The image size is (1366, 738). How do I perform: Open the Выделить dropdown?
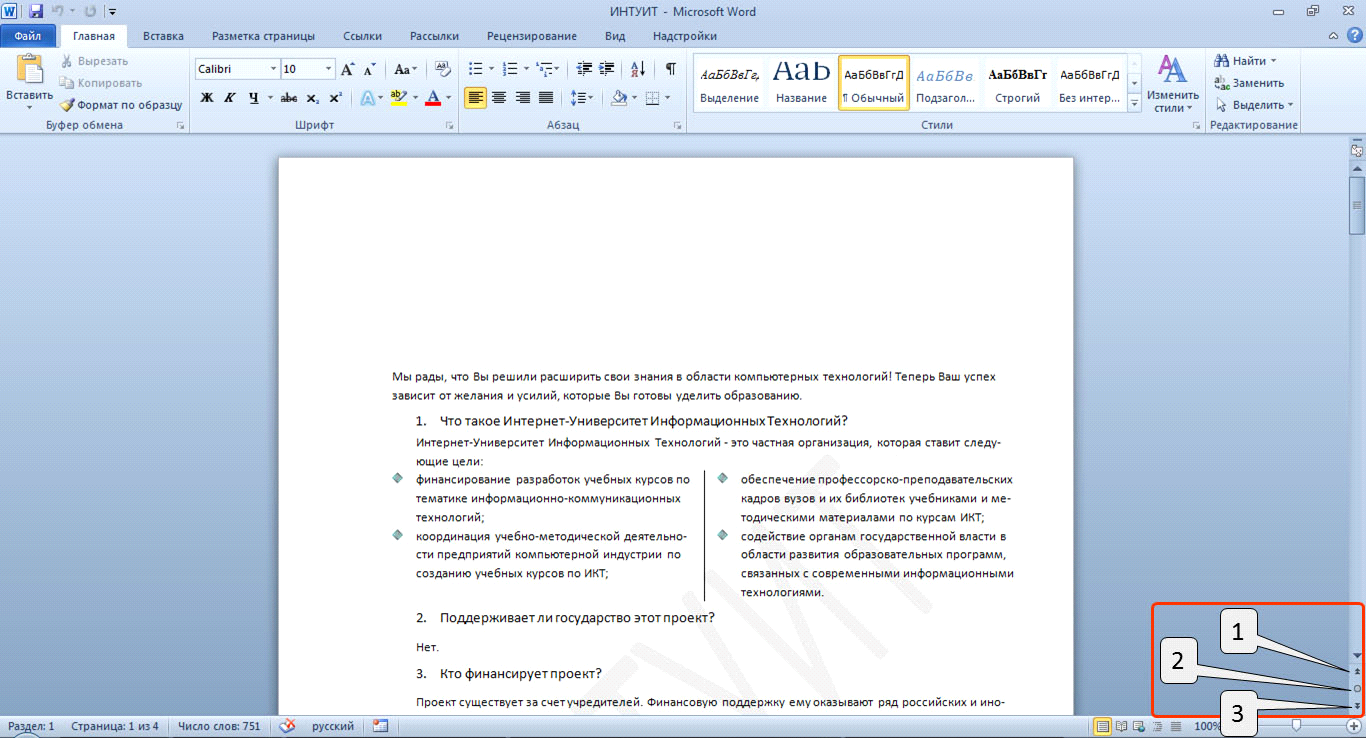(x=1254, y=104)
